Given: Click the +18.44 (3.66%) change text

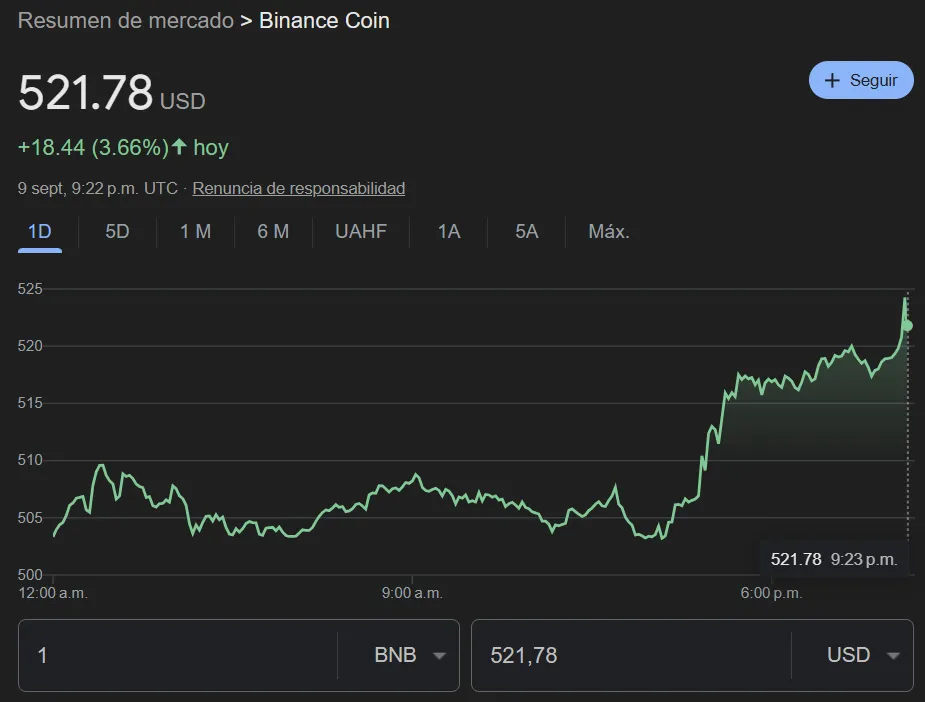Looking at the screenshot, I should (94, 147).
